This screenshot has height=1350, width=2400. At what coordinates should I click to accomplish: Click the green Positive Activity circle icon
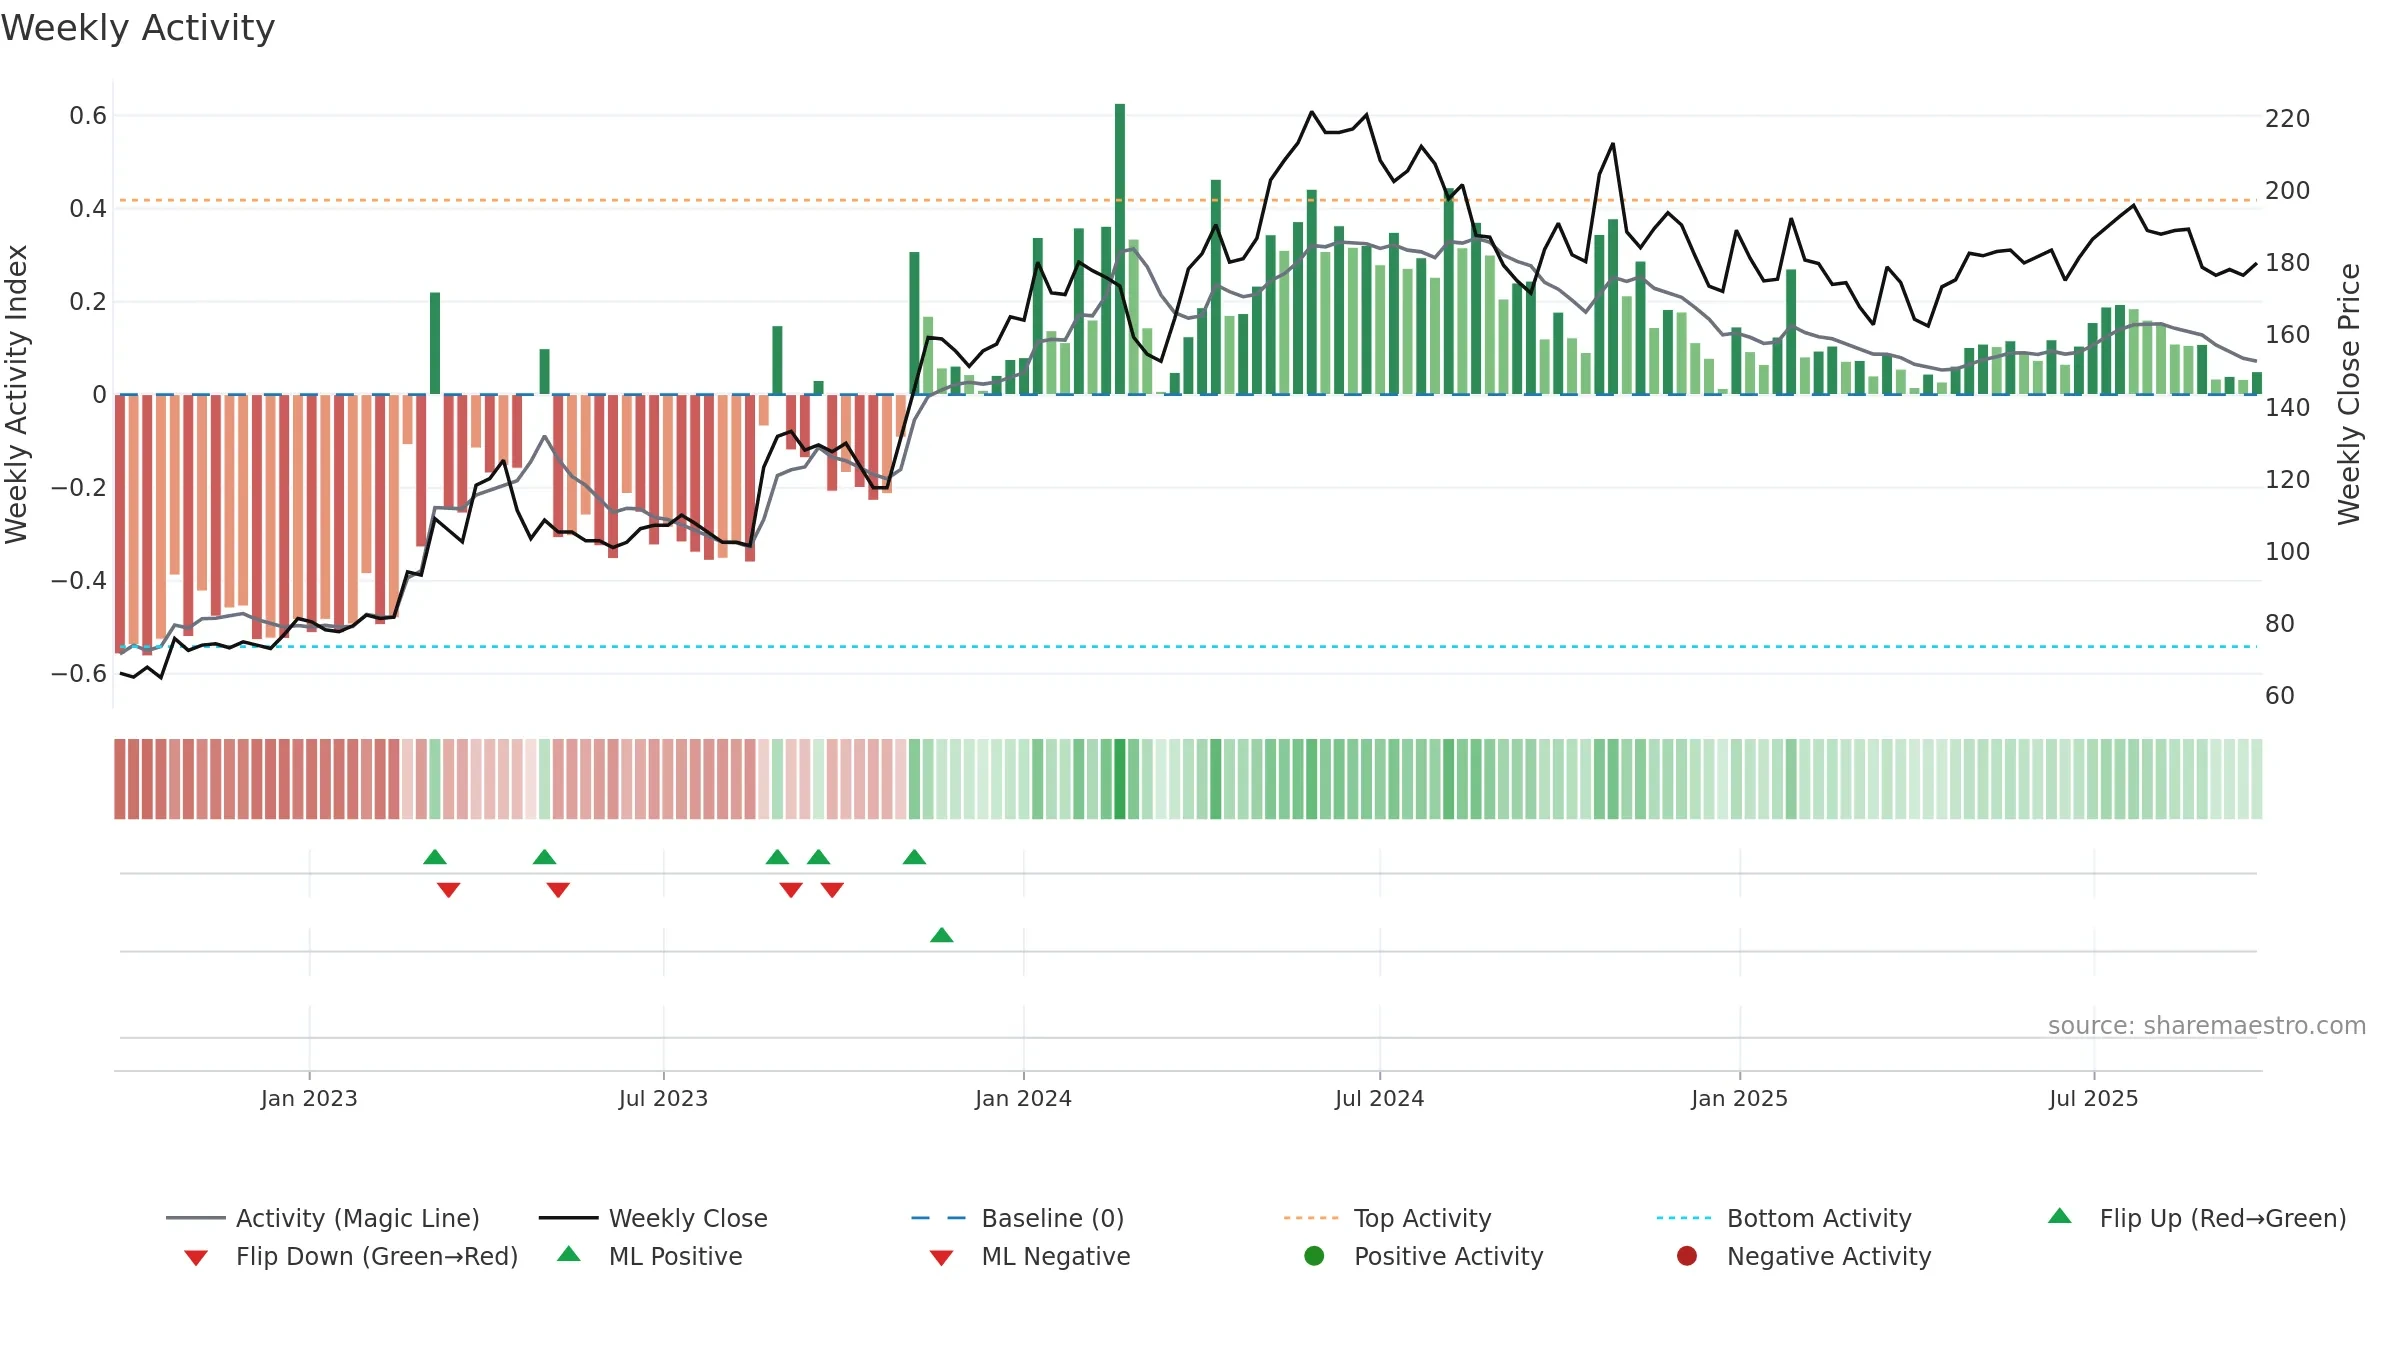pyautogui.click(x=1314, y=1256)
